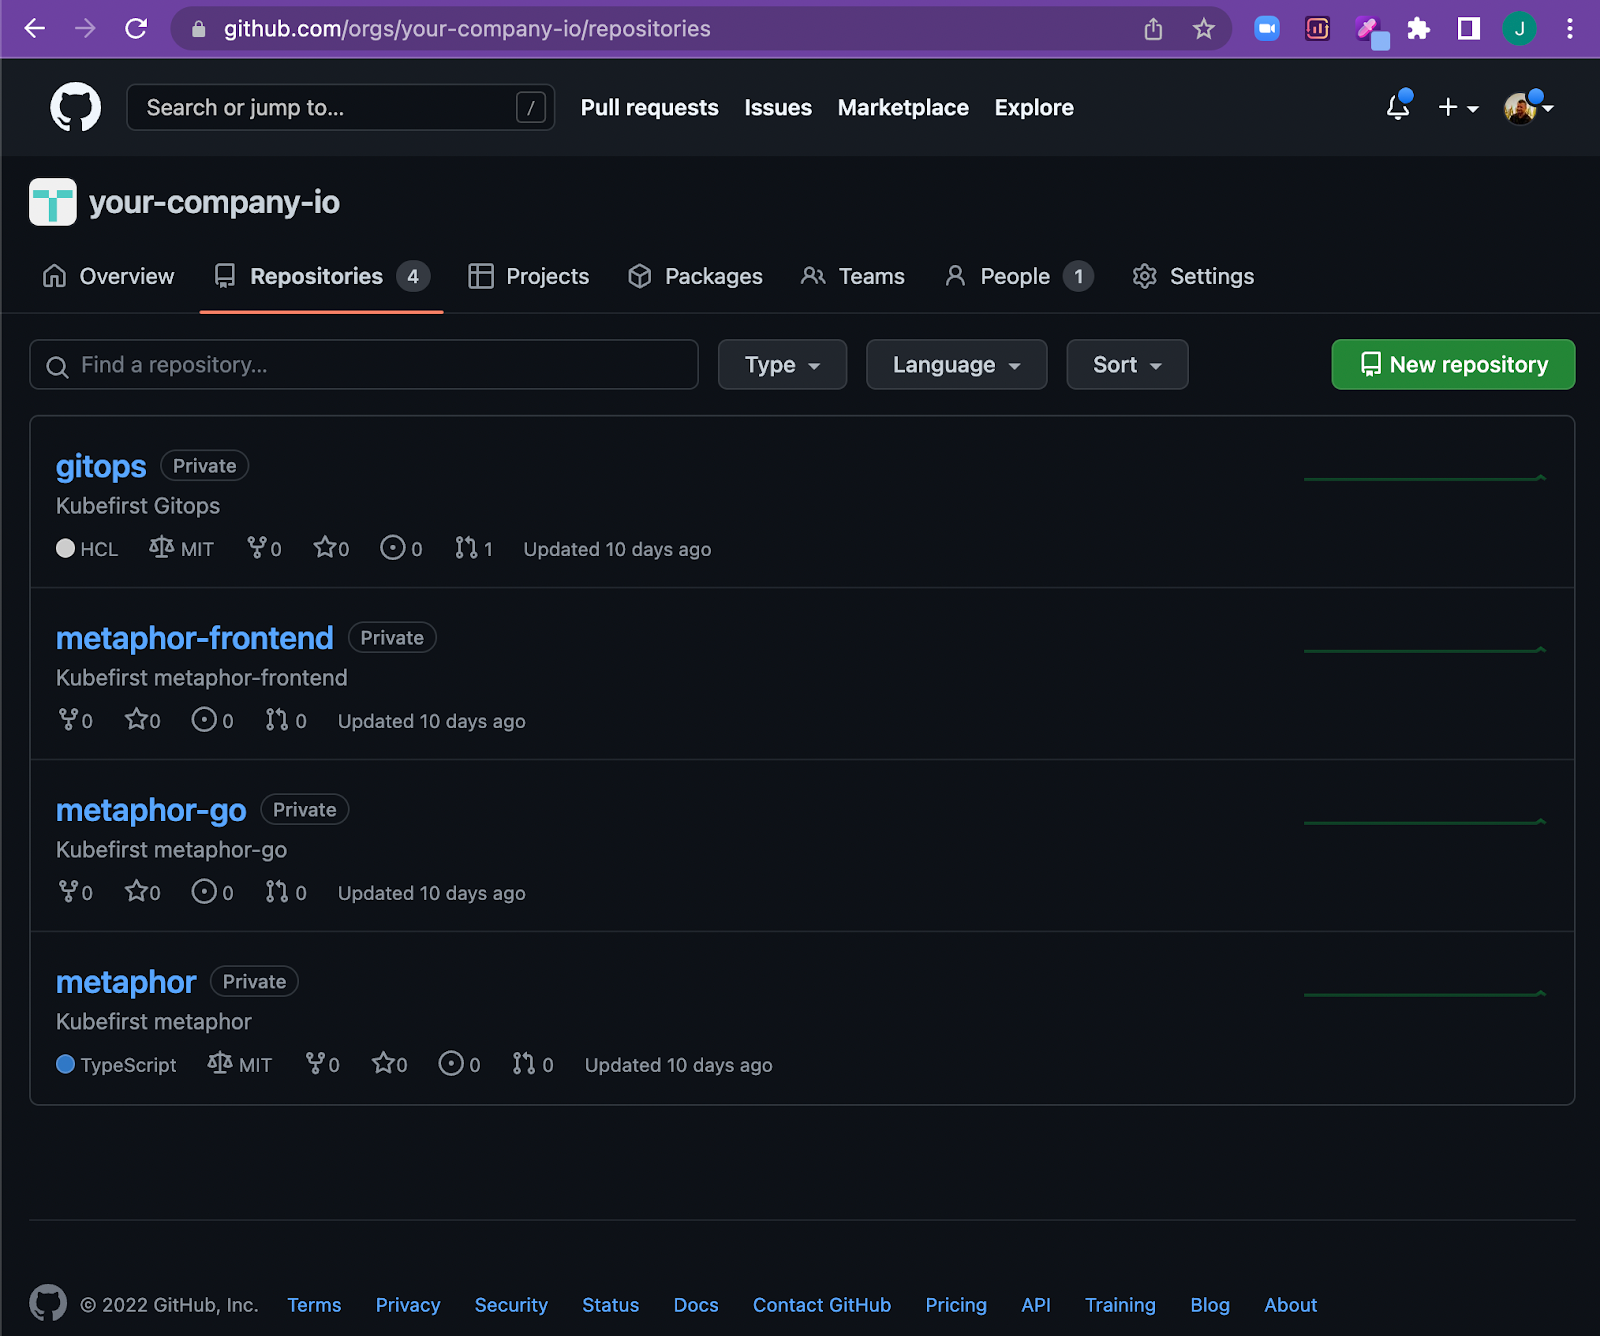
Task: Open gitops issues count icon
Action: [393, 548]
